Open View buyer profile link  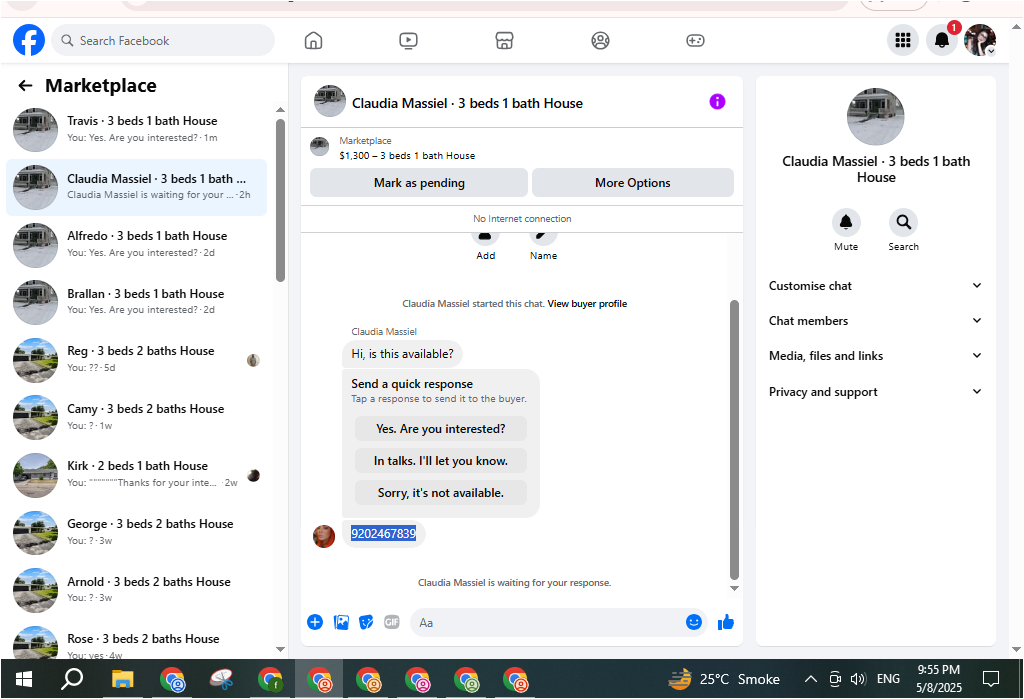coord(587,304)
